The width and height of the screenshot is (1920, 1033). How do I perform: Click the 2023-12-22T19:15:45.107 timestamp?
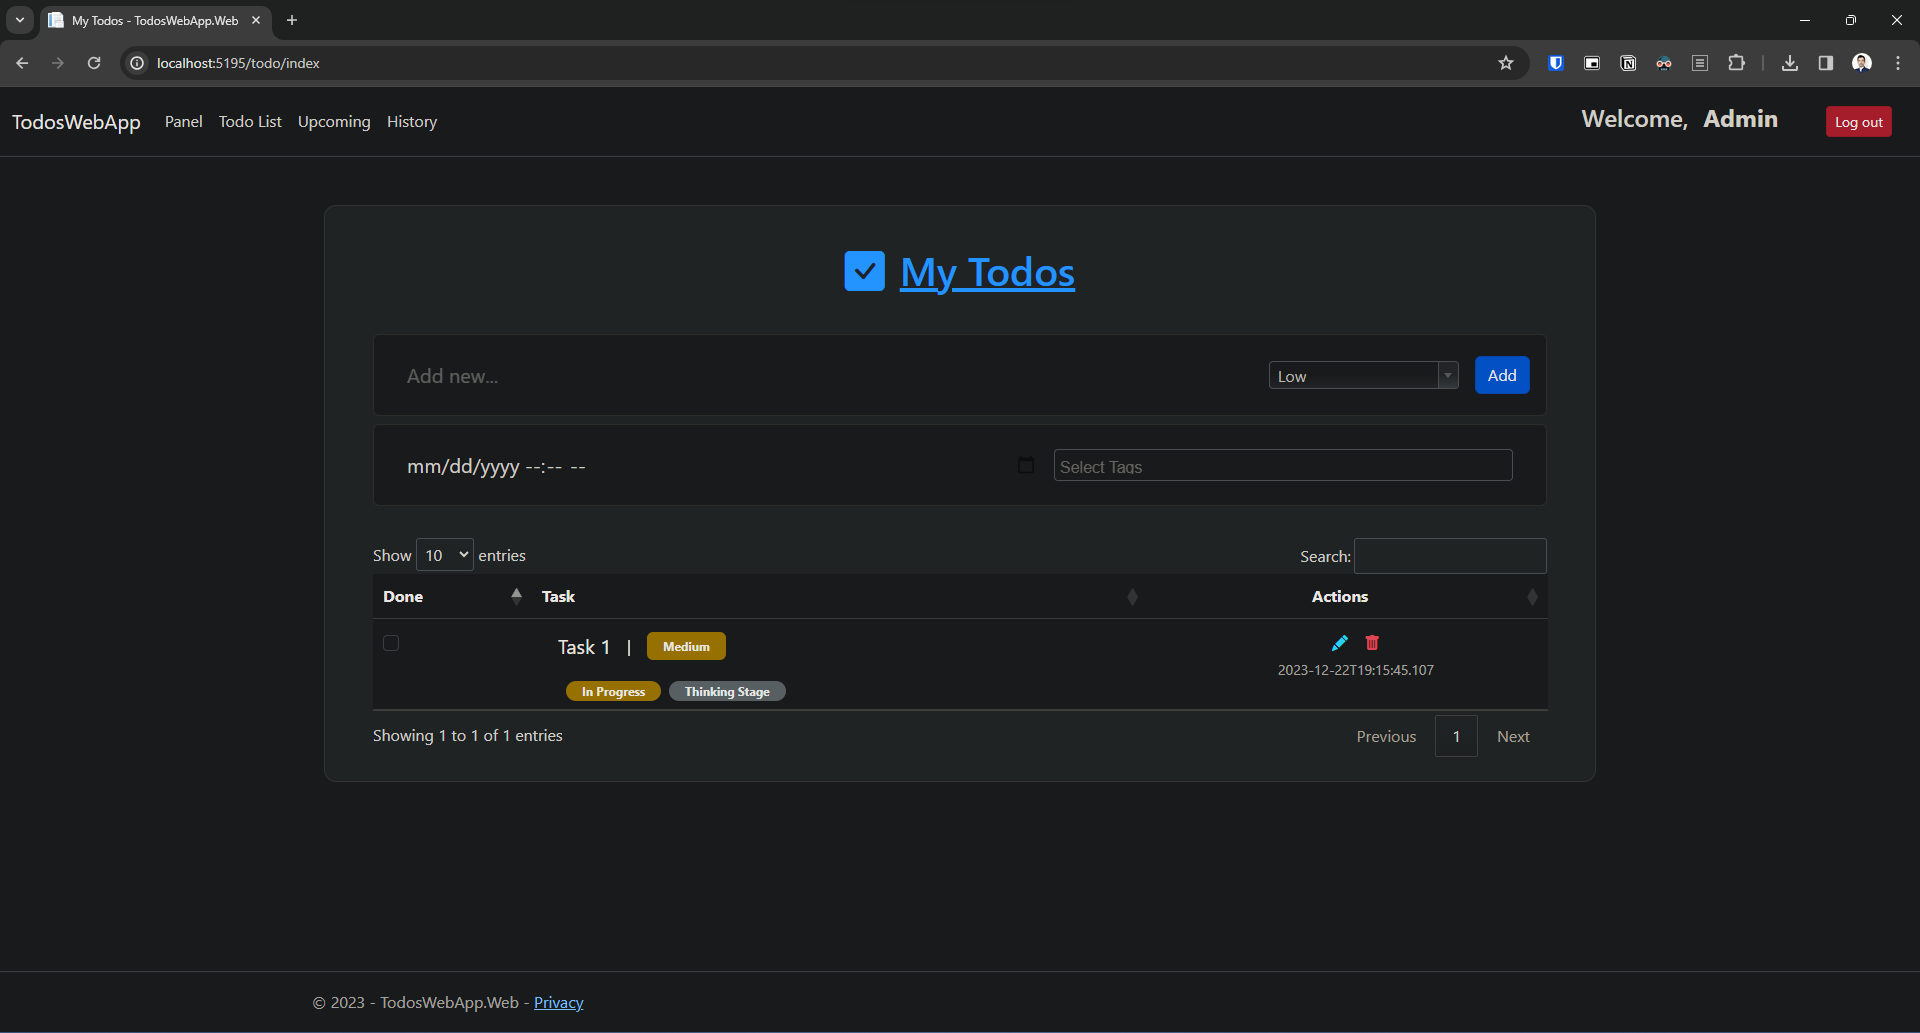click(x=1356, y=670)
